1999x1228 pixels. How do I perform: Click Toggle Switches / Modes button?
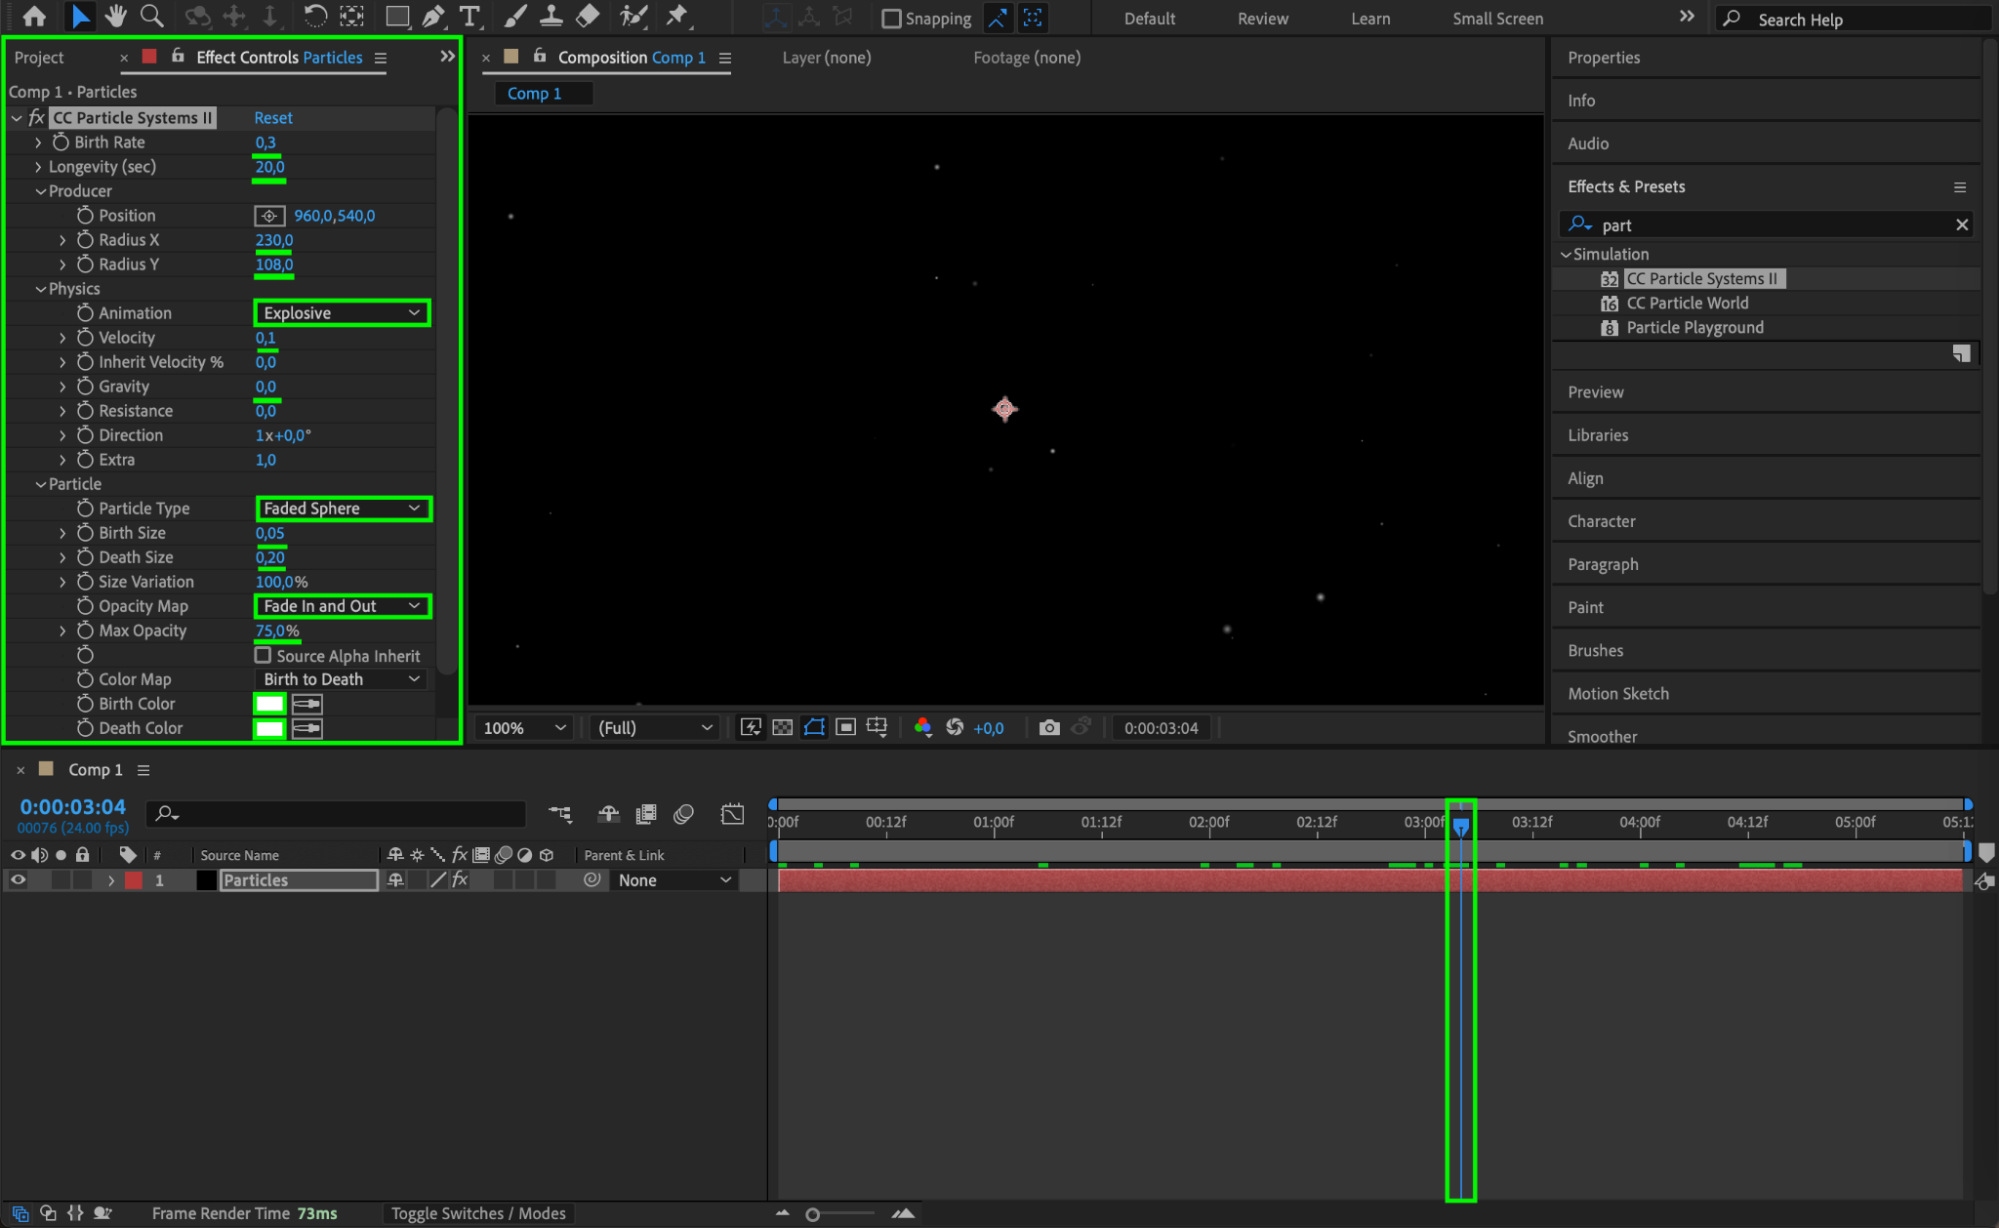point(478,1213)
